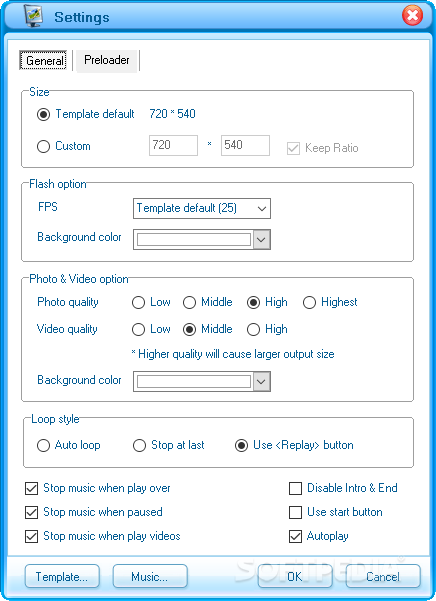This screenshot has width=436, height=601.
Task: Click the custom height field showing 540
Action: point(245,145)
